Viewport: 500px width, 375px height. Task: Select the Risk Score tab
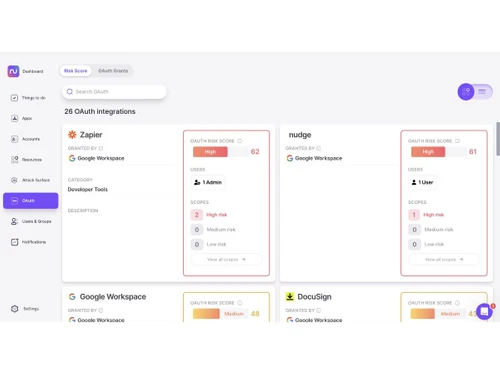pos(76,71)
